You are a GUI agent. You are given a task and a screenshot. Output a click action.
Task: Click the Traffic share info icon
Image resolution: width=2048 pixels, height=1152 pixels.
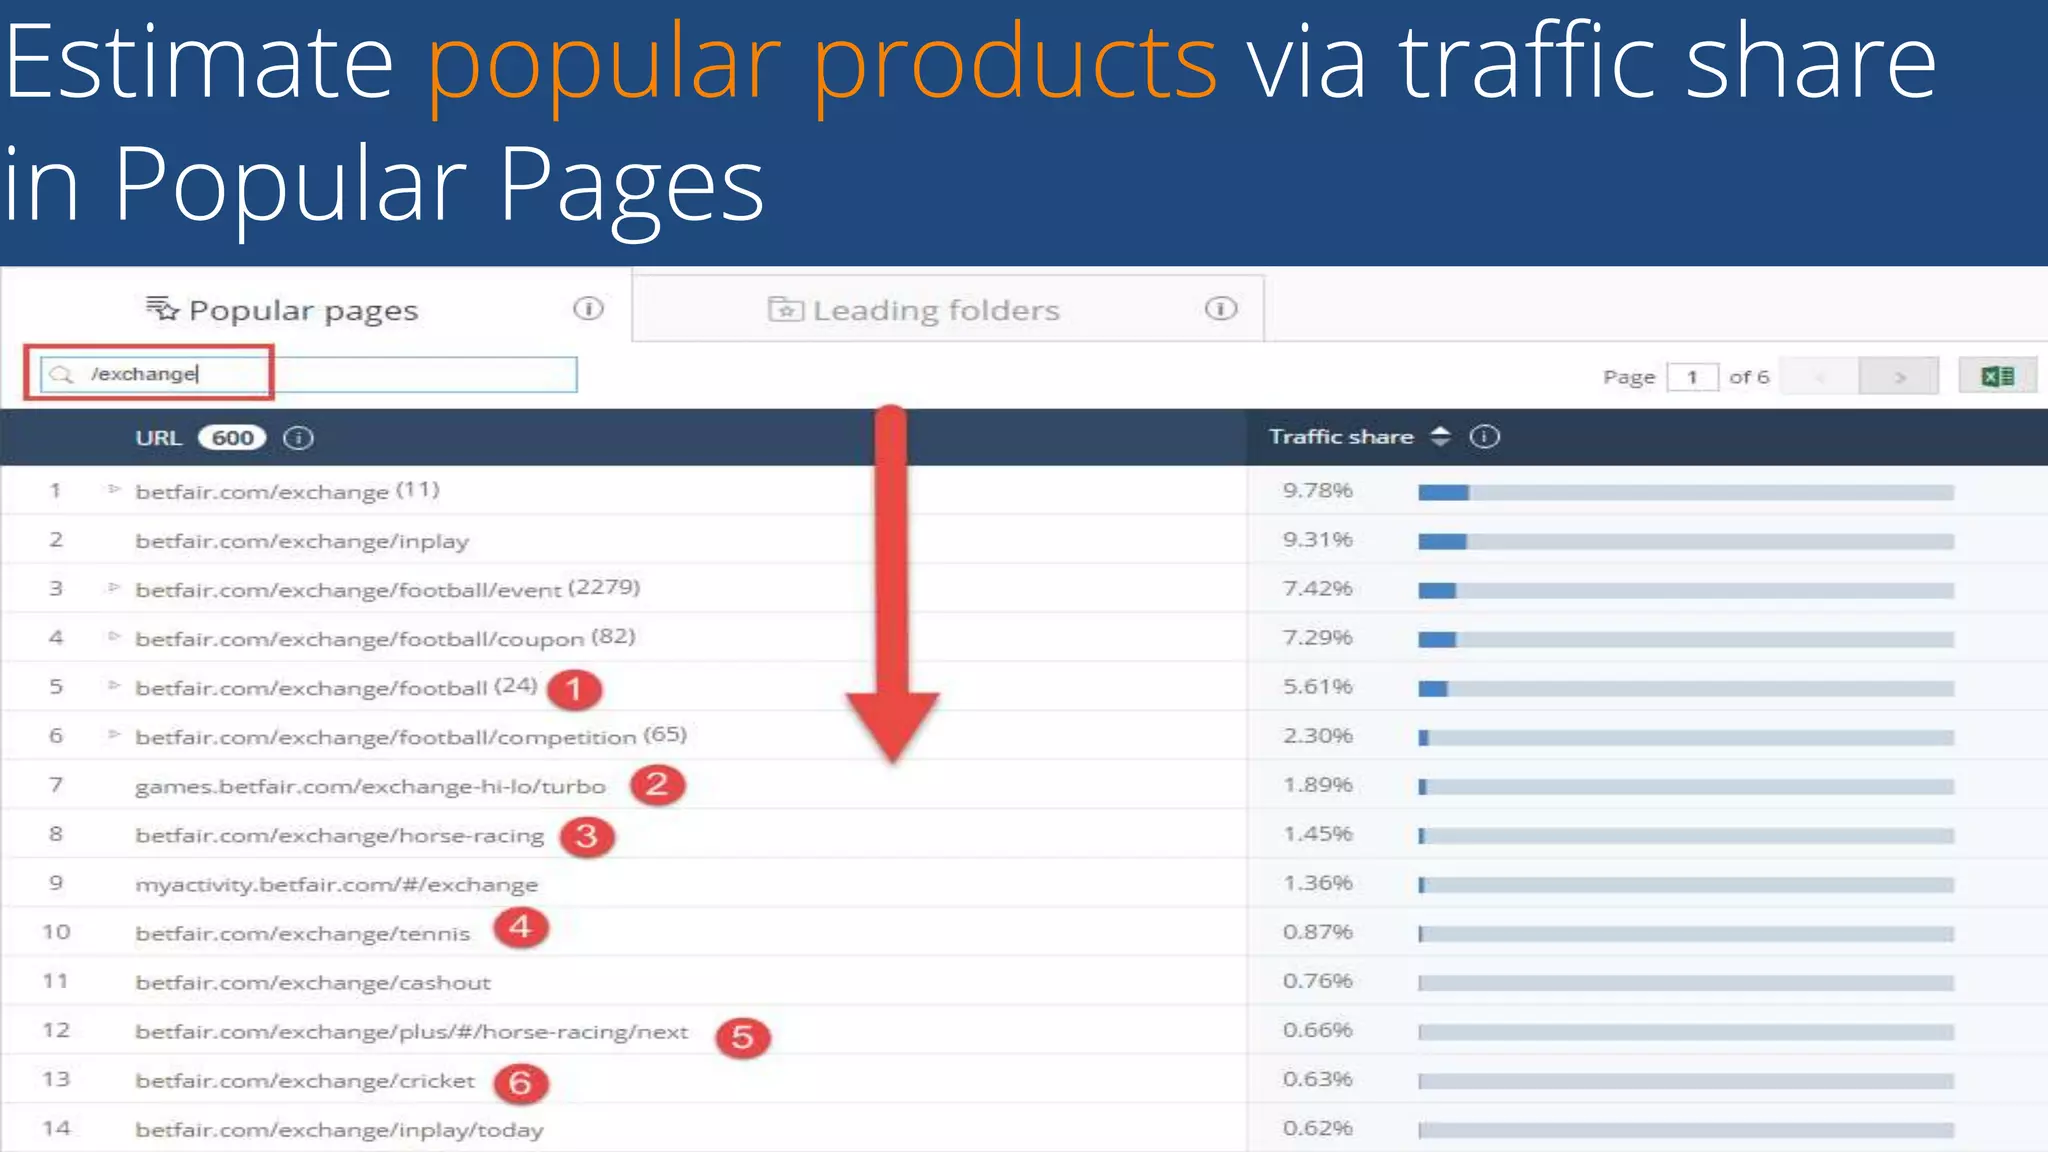tap(1484, 436)
